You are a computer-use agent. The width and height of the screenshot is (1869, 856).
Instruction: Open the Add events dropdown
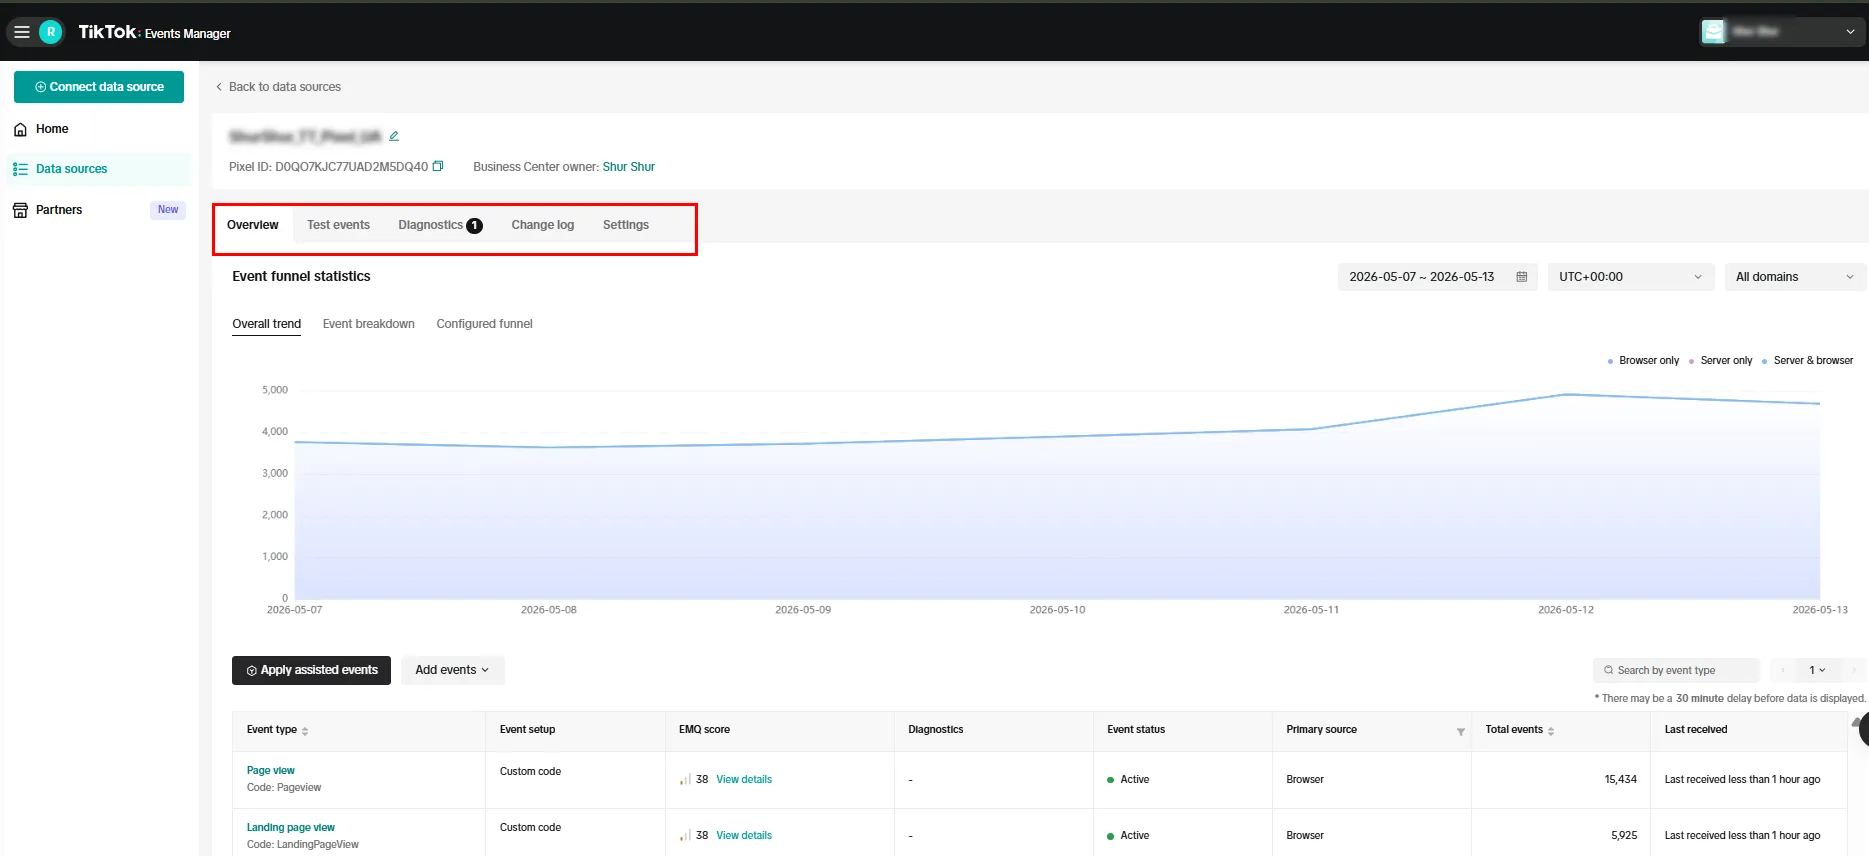[x=453, y=670]
